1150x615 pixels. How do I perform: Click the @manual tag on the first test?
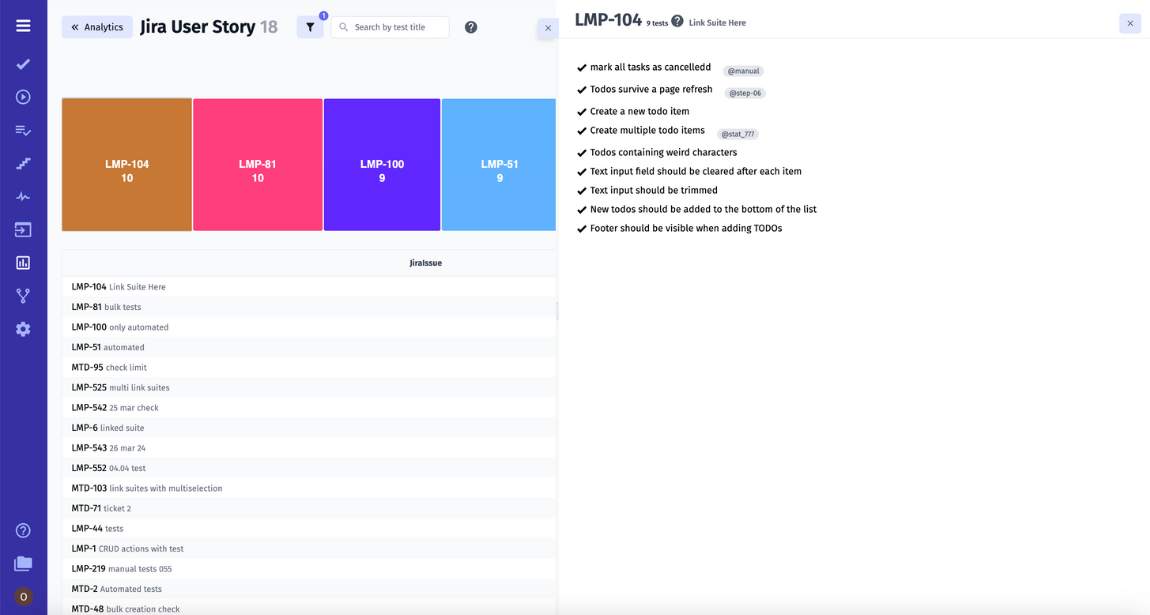(744, 70)
